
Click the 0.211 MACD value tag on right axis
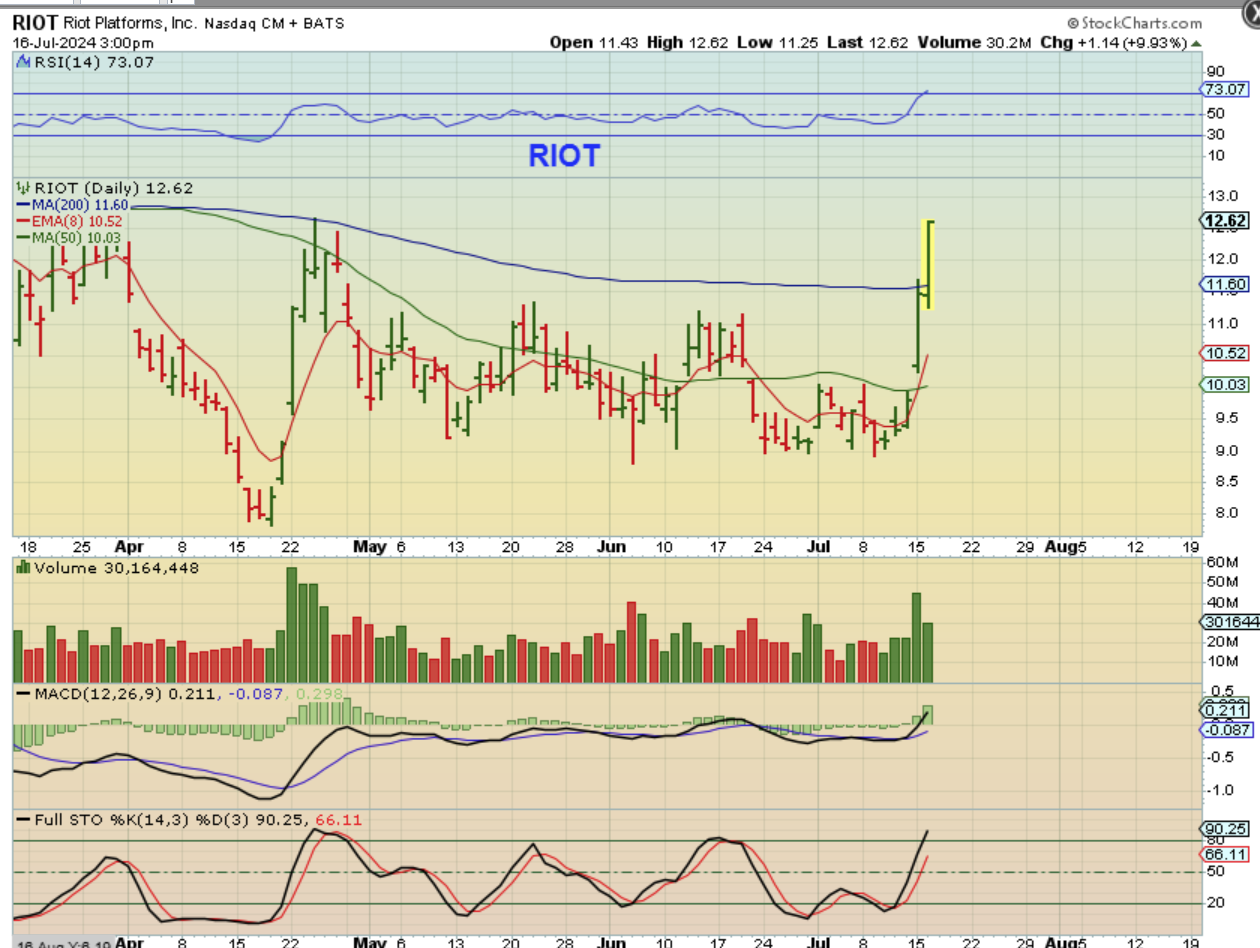point(1227,710)
